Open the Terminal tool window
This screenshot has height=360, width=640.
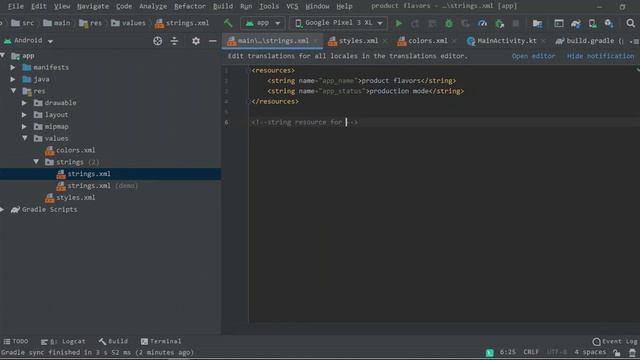(161, 341)
